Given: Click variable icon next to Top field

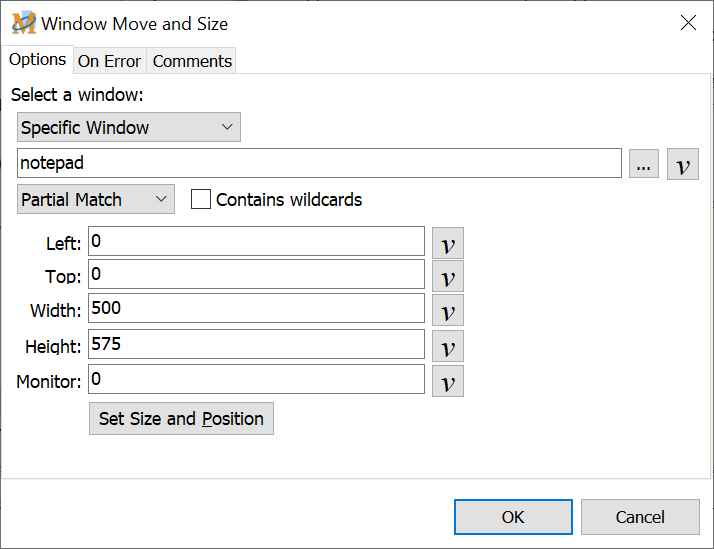Looking at the screenshot, I should pos(448,277).
